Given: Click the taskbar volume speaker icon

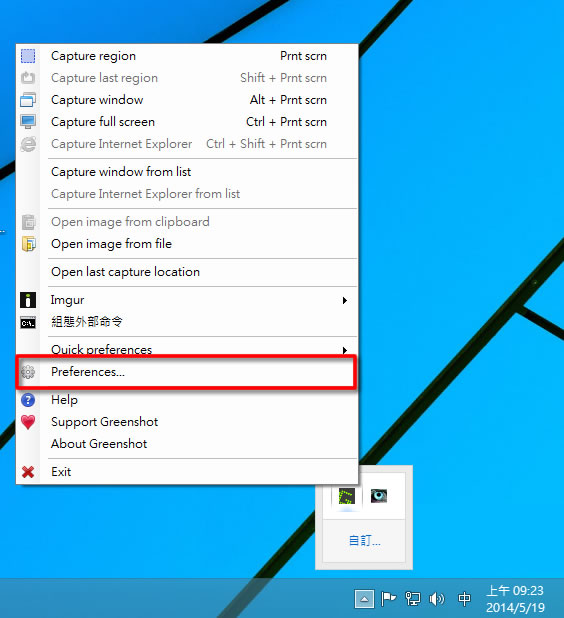Looking at the screenshot, I should [436, 599].
